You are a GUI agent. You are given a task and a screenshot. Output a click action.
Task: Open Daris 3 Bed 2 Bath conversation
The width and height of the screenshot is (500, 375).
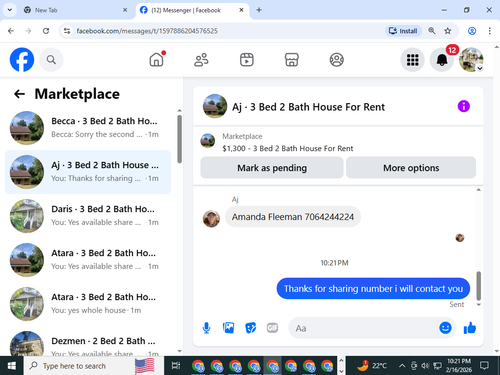[x=88, y=216]
